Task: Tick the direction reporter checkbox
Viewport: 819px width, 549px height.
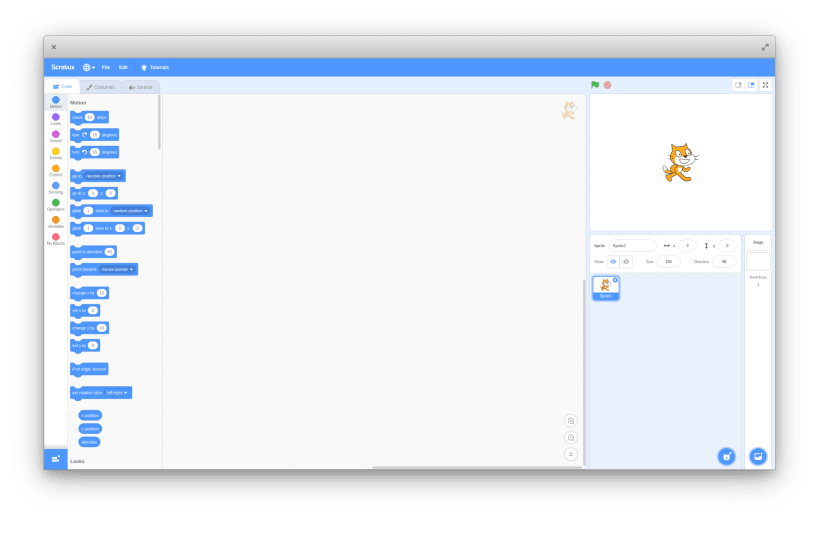Action: click(73, 442)
